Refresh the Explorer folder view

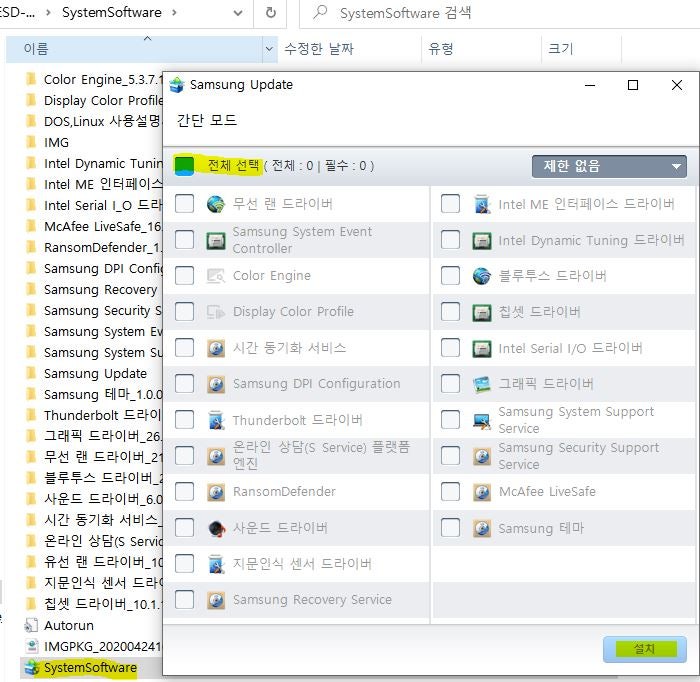point(271,13)
